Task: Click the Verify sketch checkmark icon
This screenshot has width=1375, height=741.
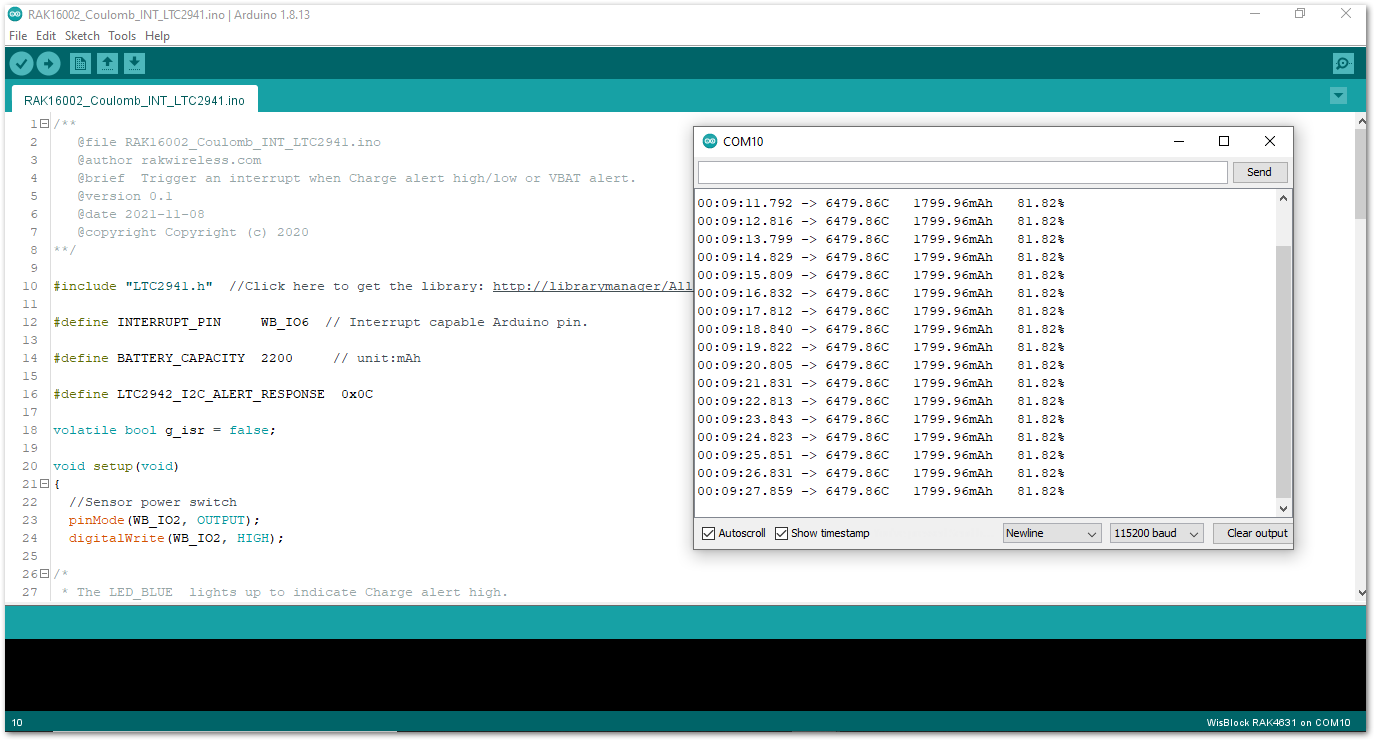Action: tap(21, 64)
